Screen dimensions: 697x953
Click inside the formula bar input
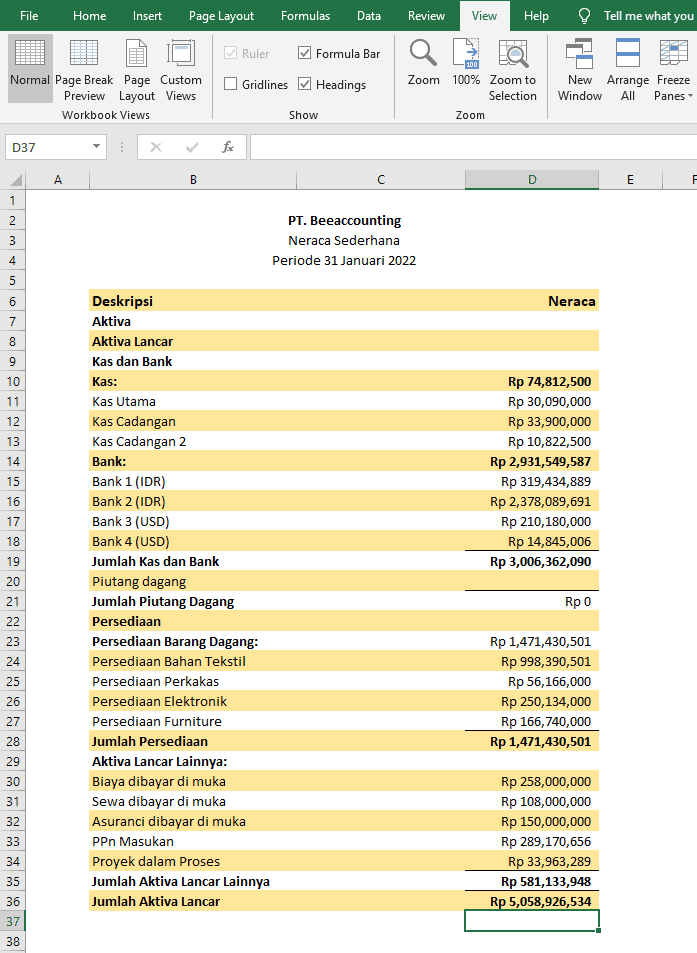(473, 147)
